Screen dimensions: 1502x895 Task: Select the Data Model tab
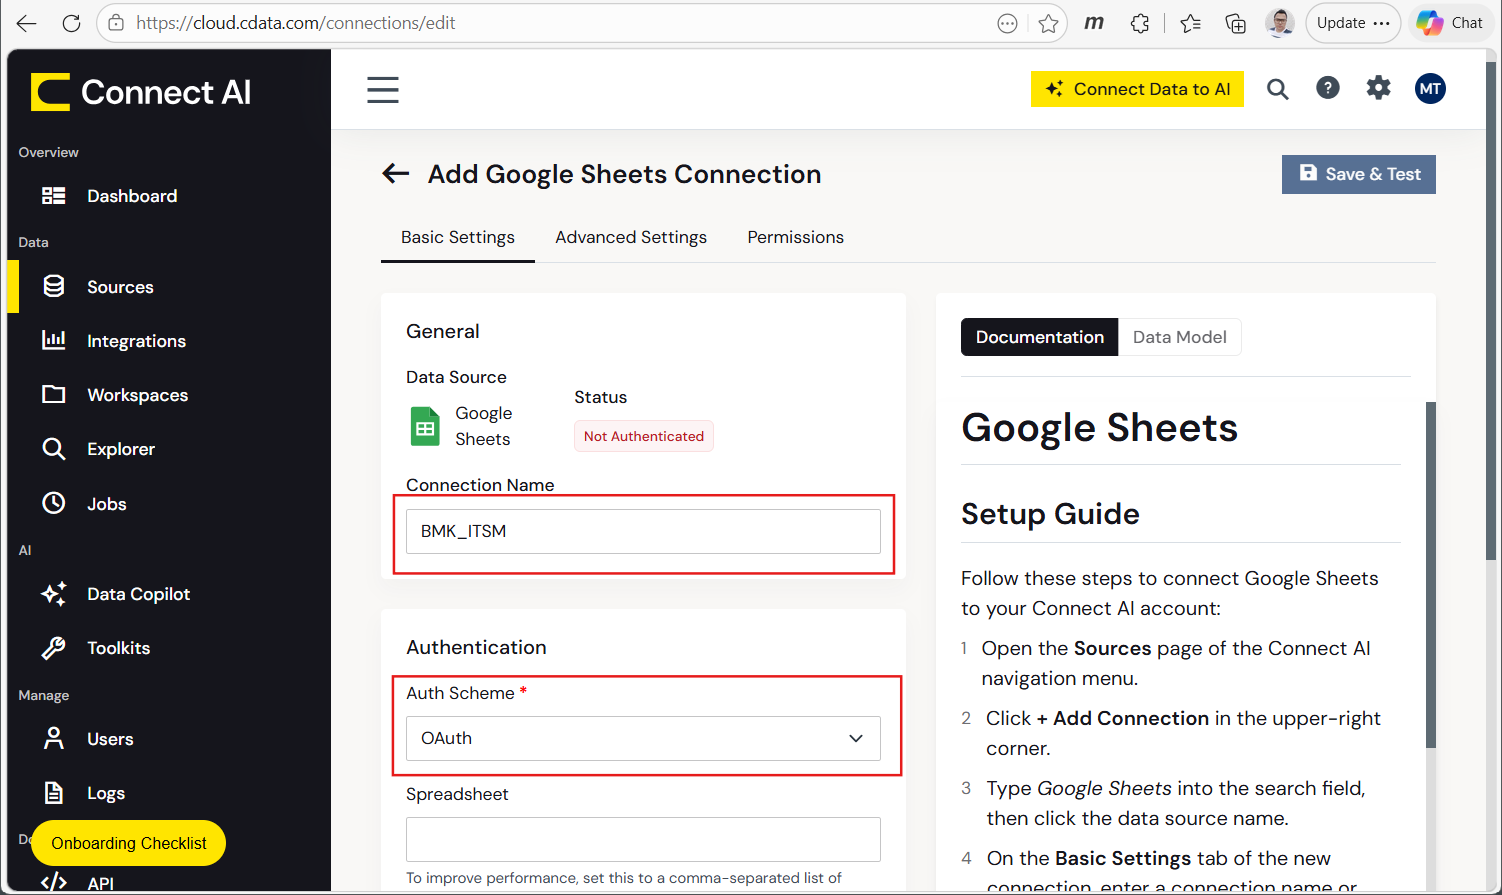pyautogui.click(x=1180, y=337)
